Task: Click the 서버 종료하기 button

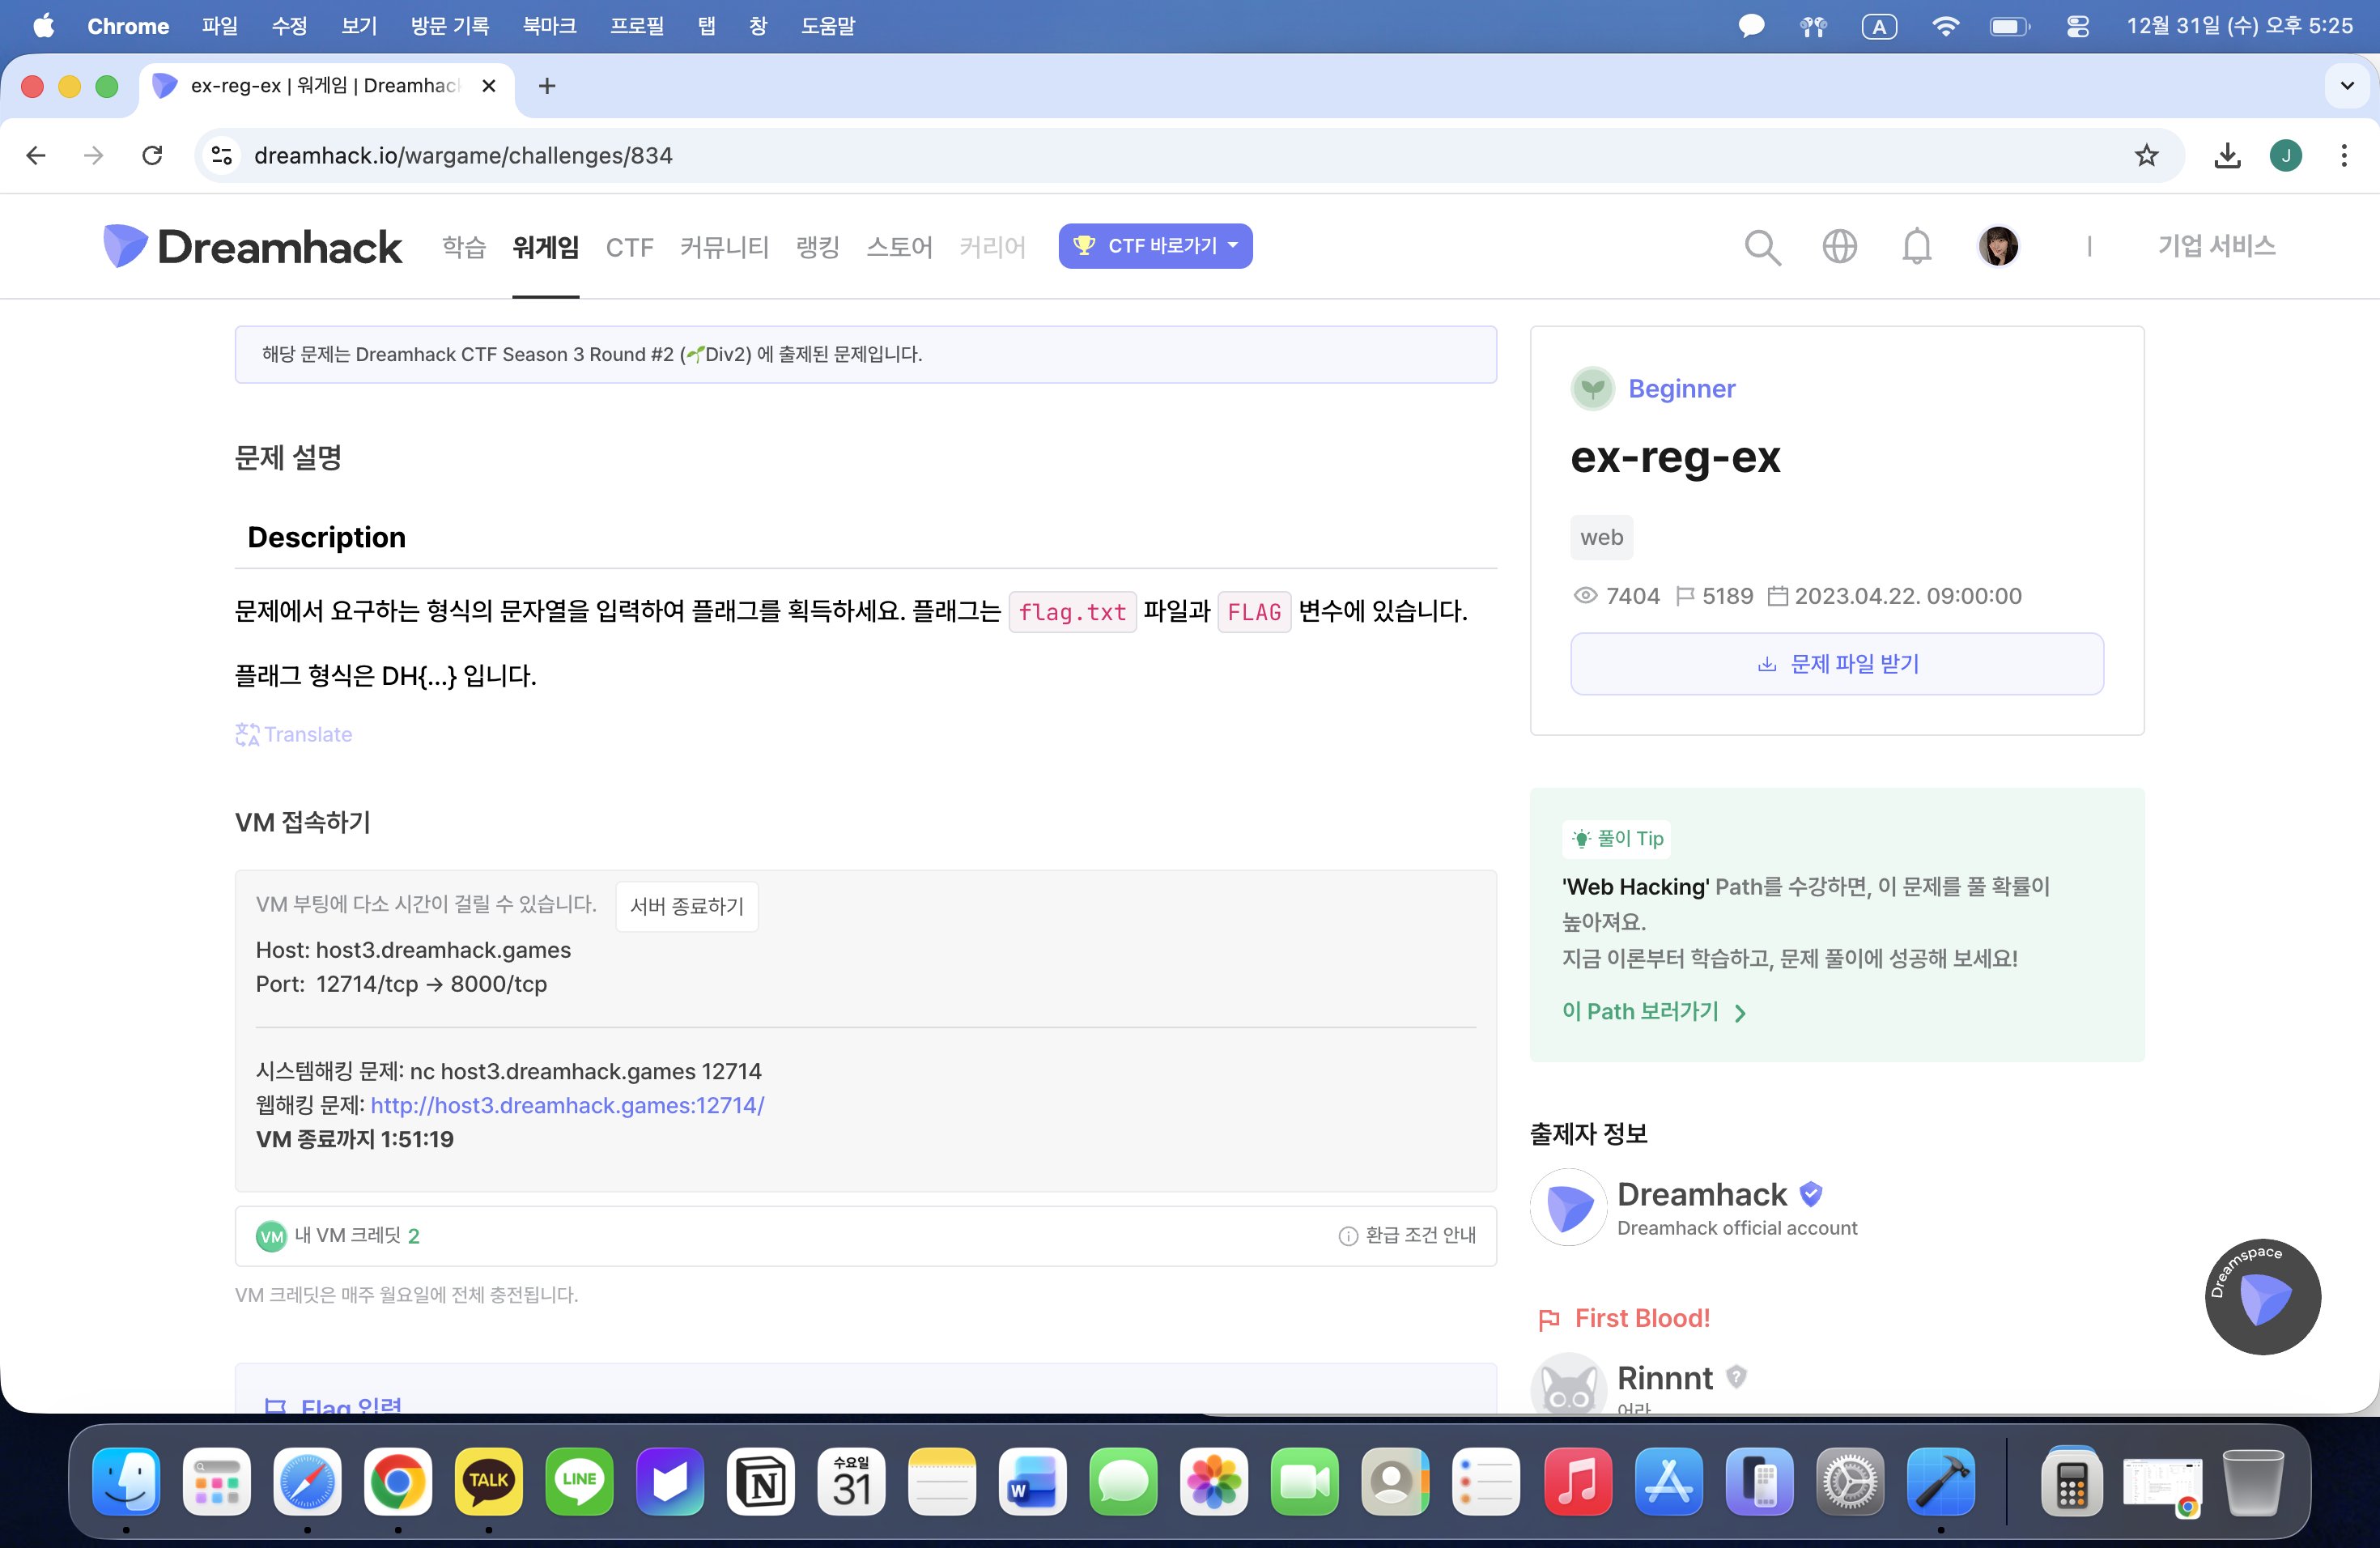Action: click(686, 906)
